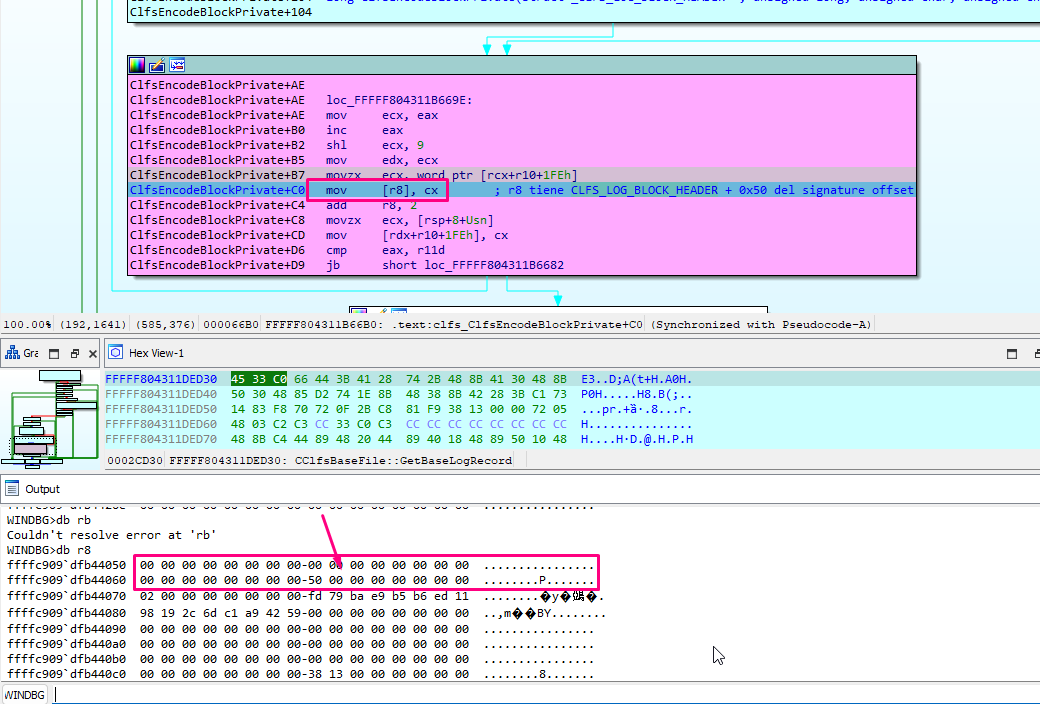This screenshot has height=704, width=1040.
Task: Click ClfsEncodeBlockPrivate+104 text in top node
Action: point(221,12)
